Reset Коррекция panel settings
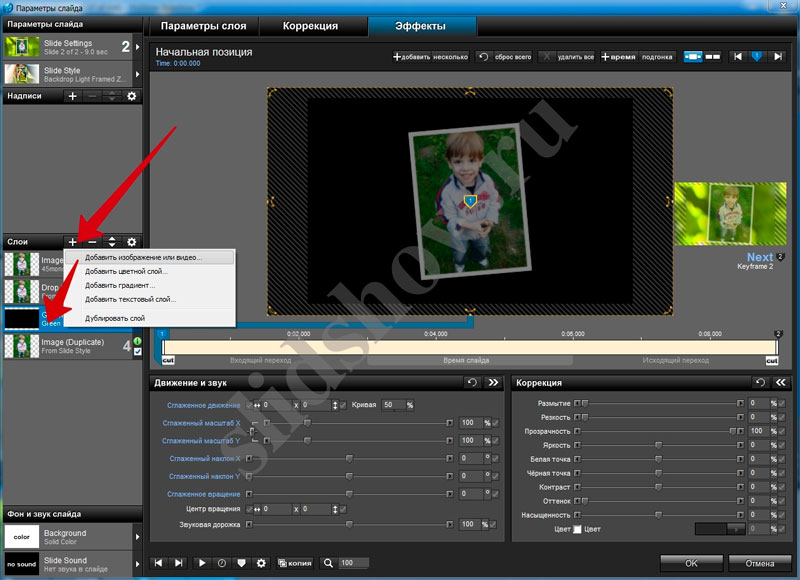The image size is (800, 580). coord(760,382)
